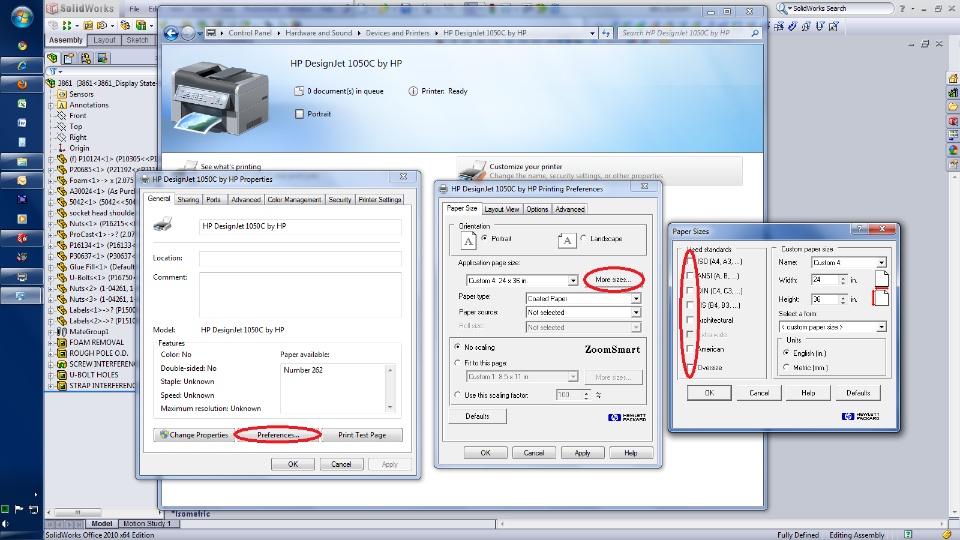This screenshot has width=960, height=540.
Task: Select the FeatureManager design tree tab icon
Action: (x=53, y=58)
